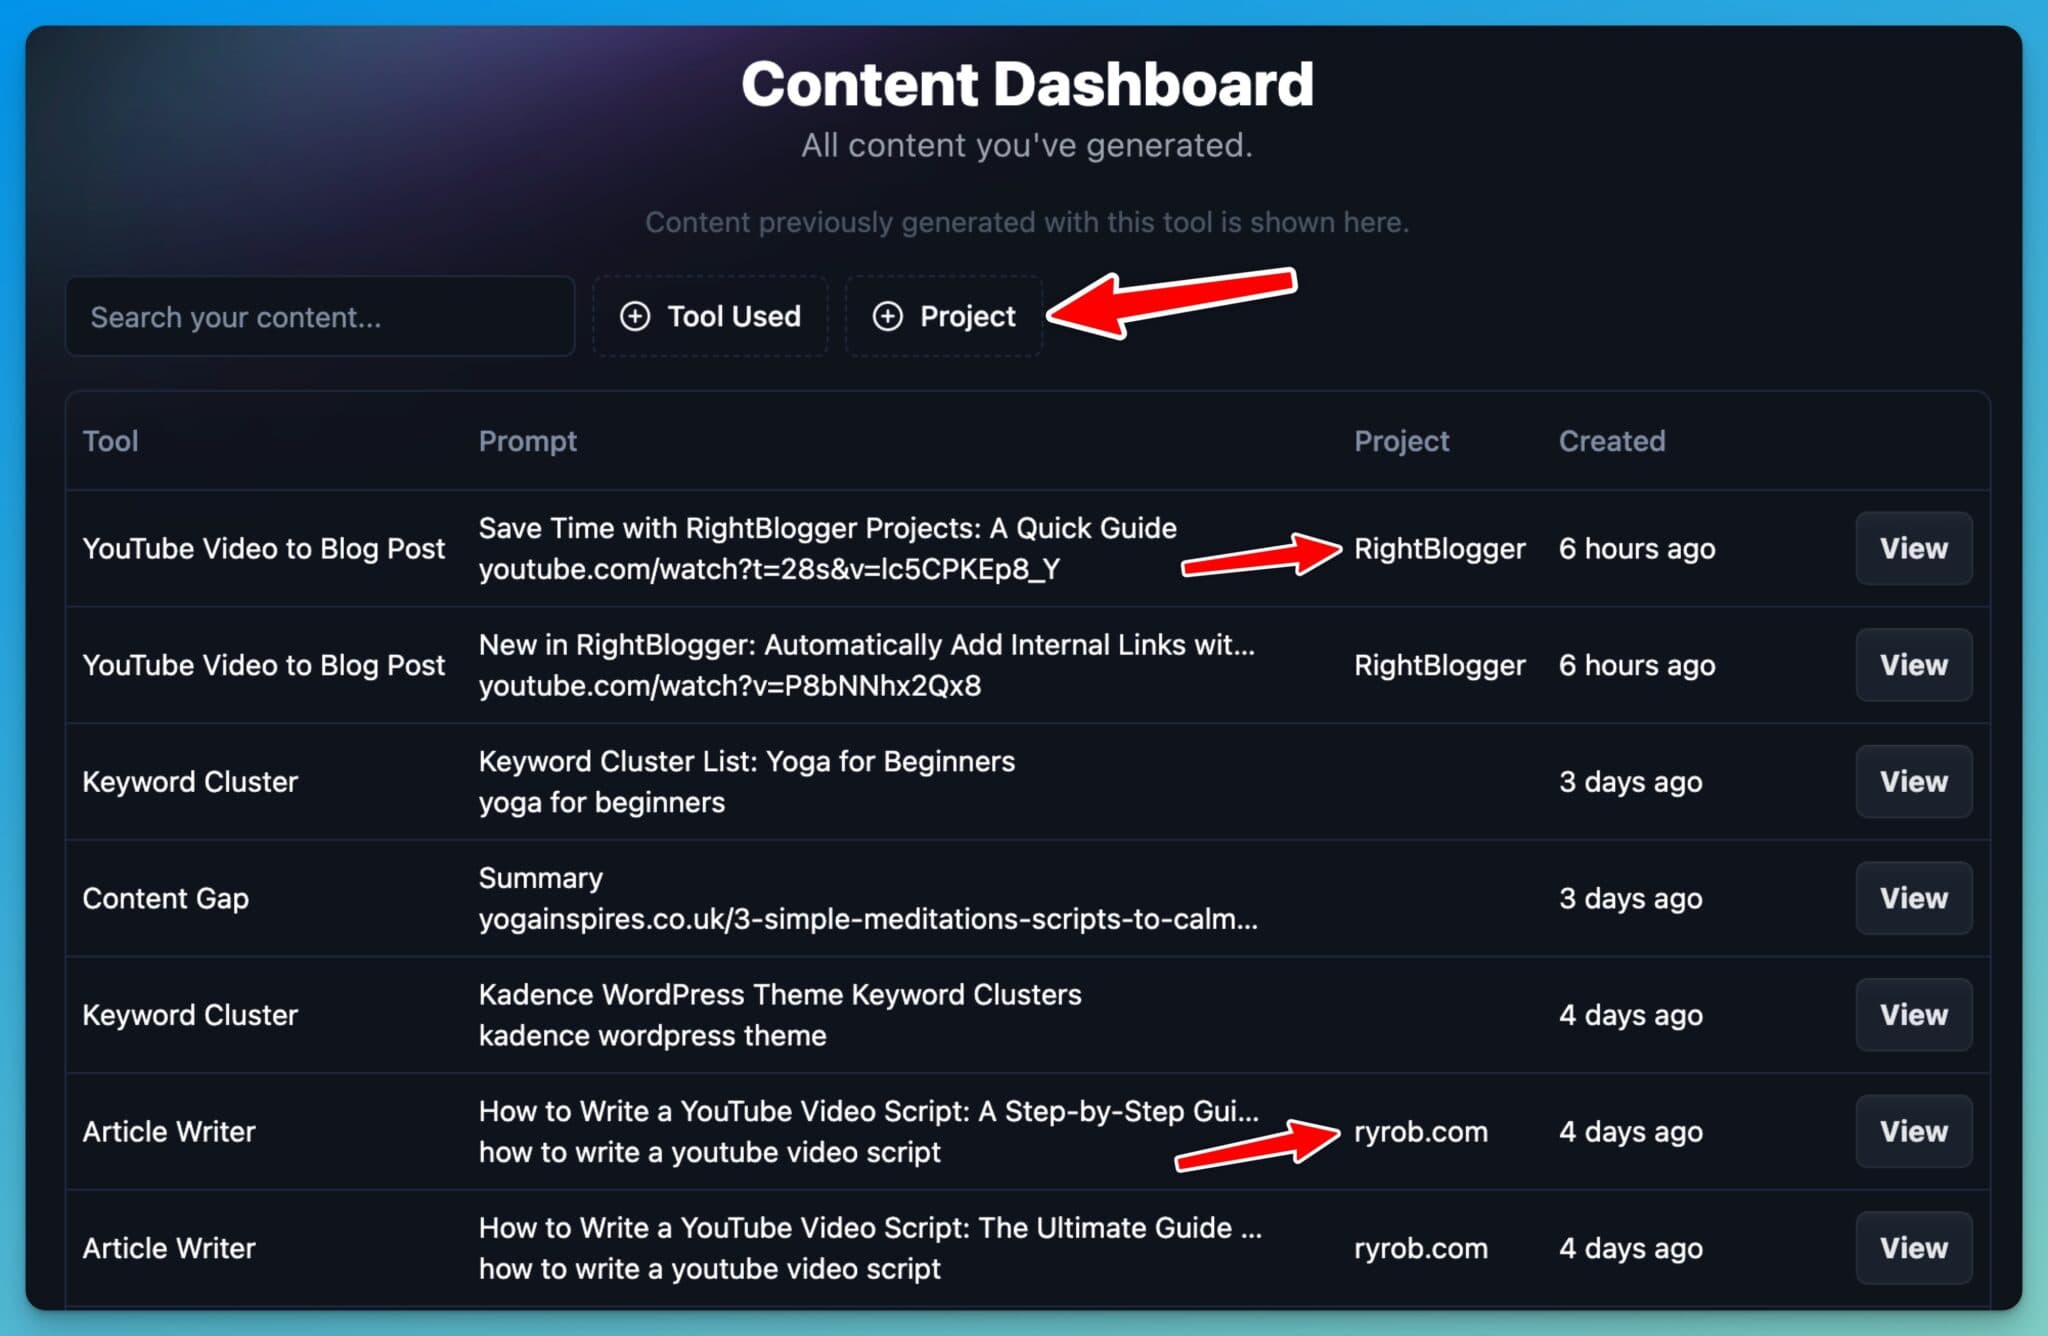Click the Prompt column header

point(528,441)
